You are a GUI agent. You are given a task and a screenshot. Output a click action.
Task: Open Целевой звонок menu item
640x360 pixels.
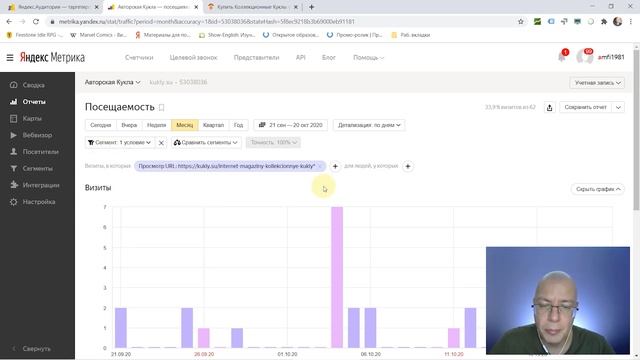(x=193, y=58)
